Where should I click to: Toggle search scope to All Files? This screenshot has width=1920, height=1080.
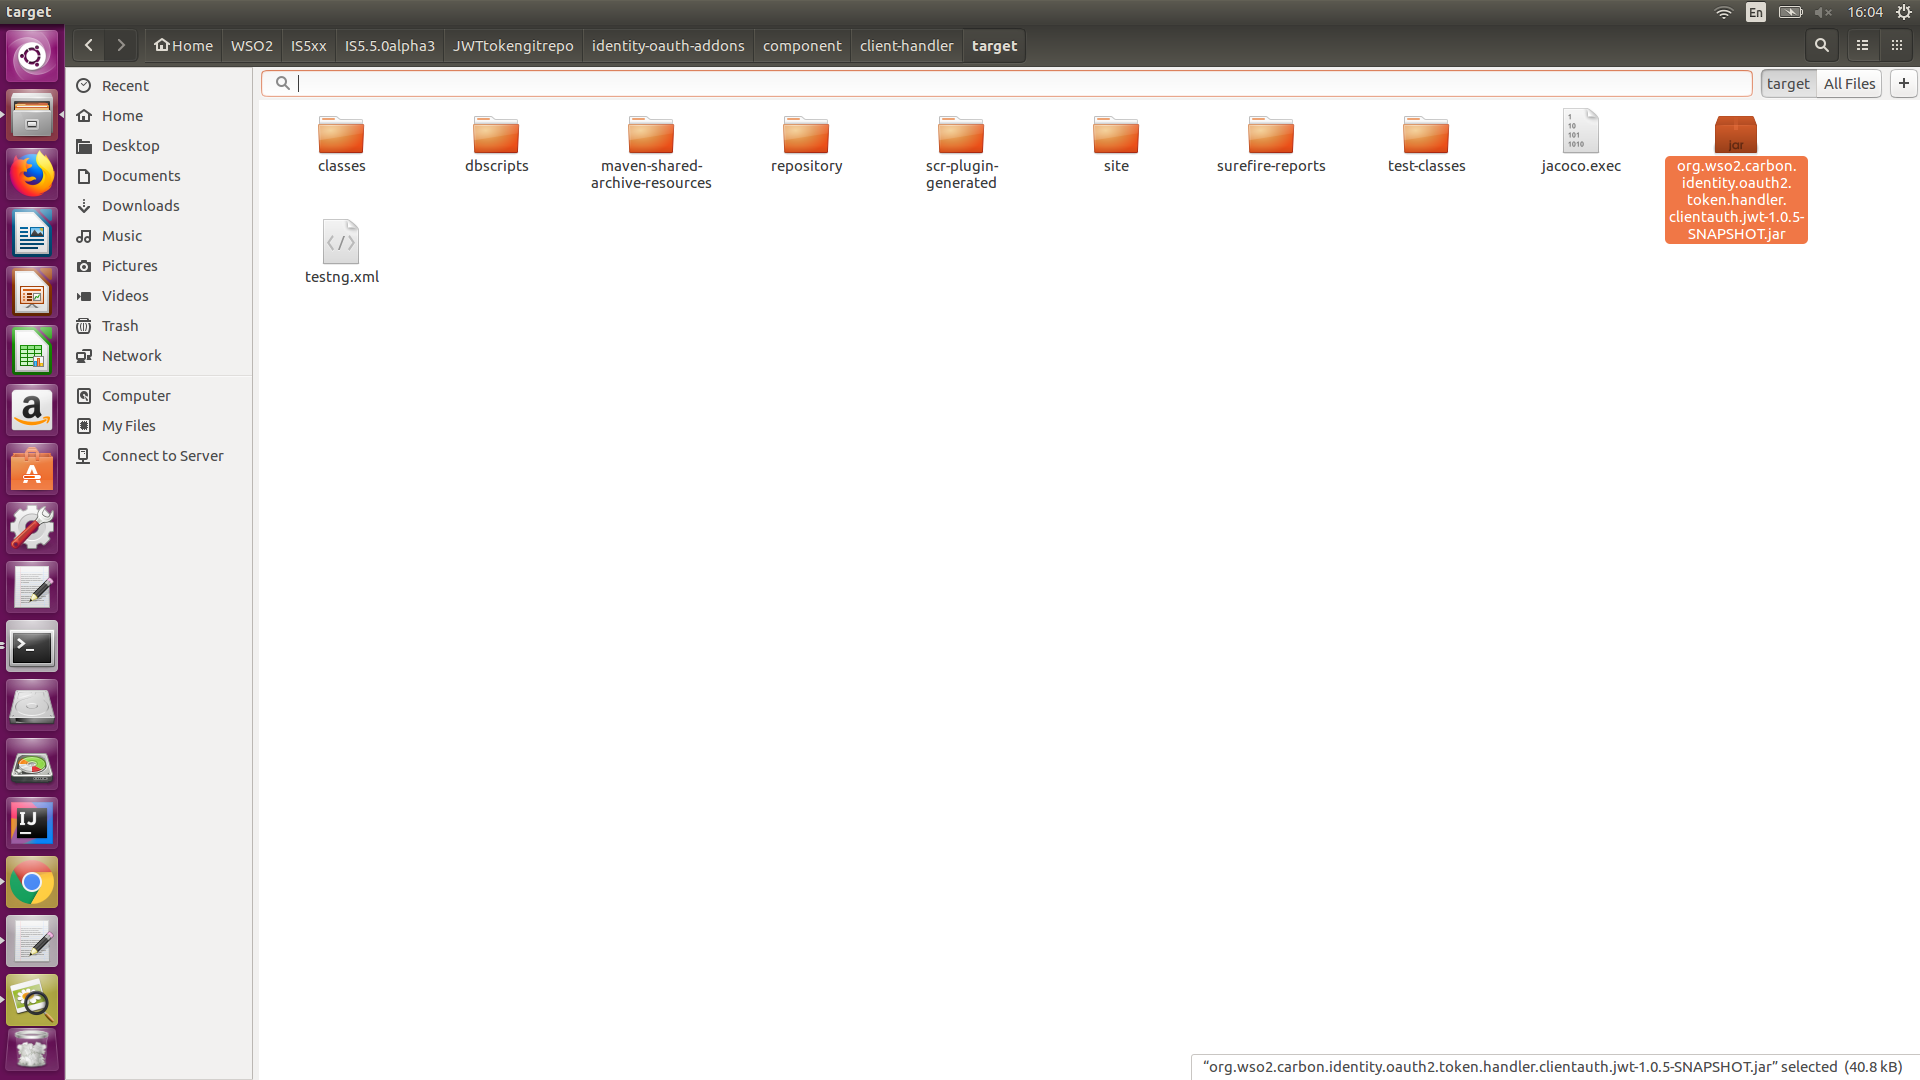[x=1849, y=84]
